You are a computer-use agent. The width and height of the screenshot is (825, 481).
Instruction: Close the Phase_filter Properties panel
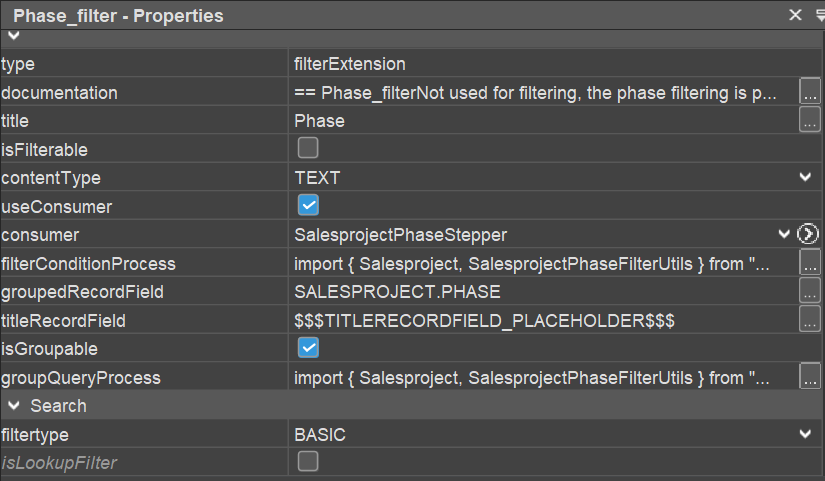pos(796,15)
